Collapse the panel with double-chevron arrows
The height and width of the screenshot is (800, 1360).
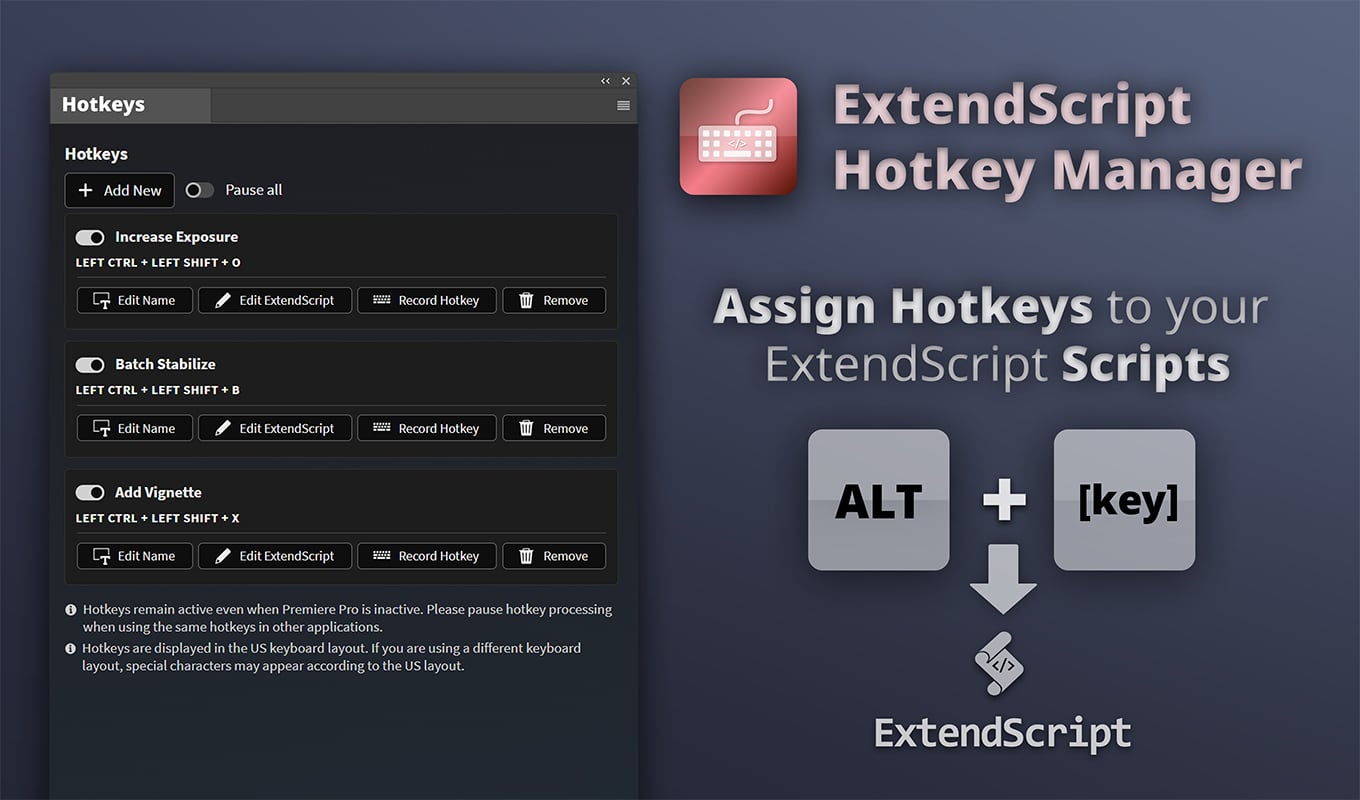(x=605, y=81)
